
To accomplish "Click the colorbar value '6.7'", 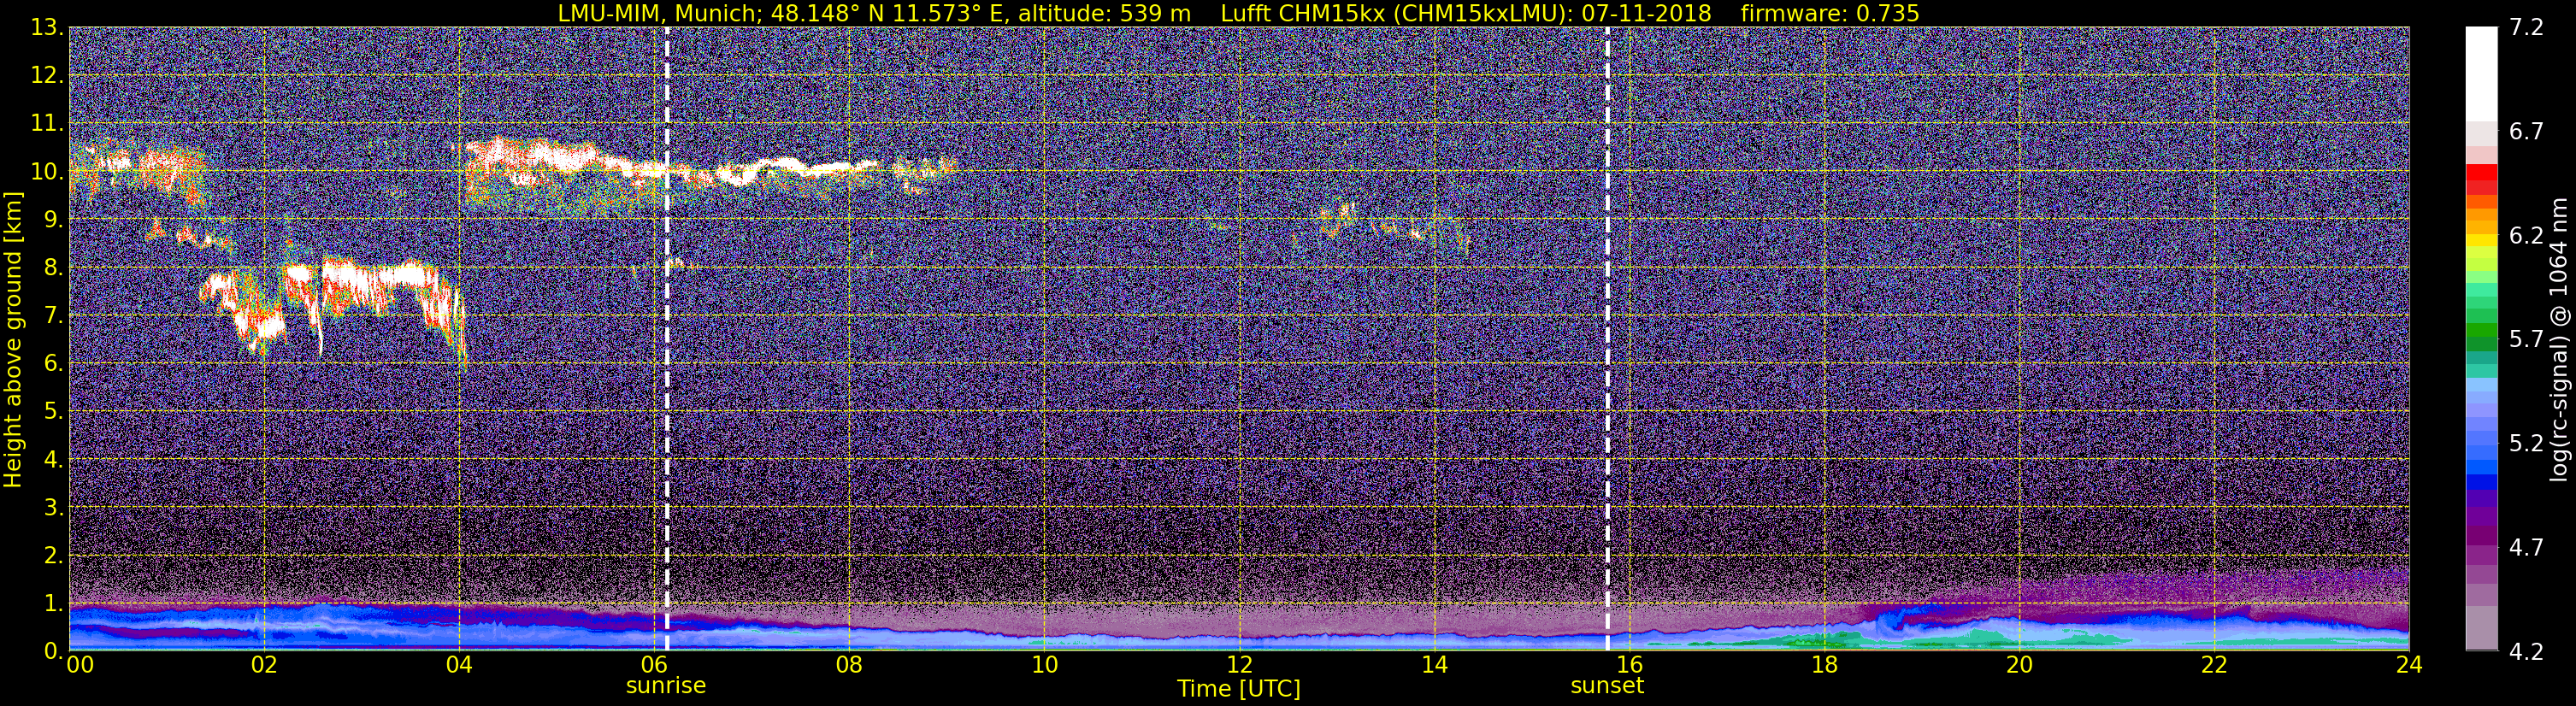I will click(2526, 132).
